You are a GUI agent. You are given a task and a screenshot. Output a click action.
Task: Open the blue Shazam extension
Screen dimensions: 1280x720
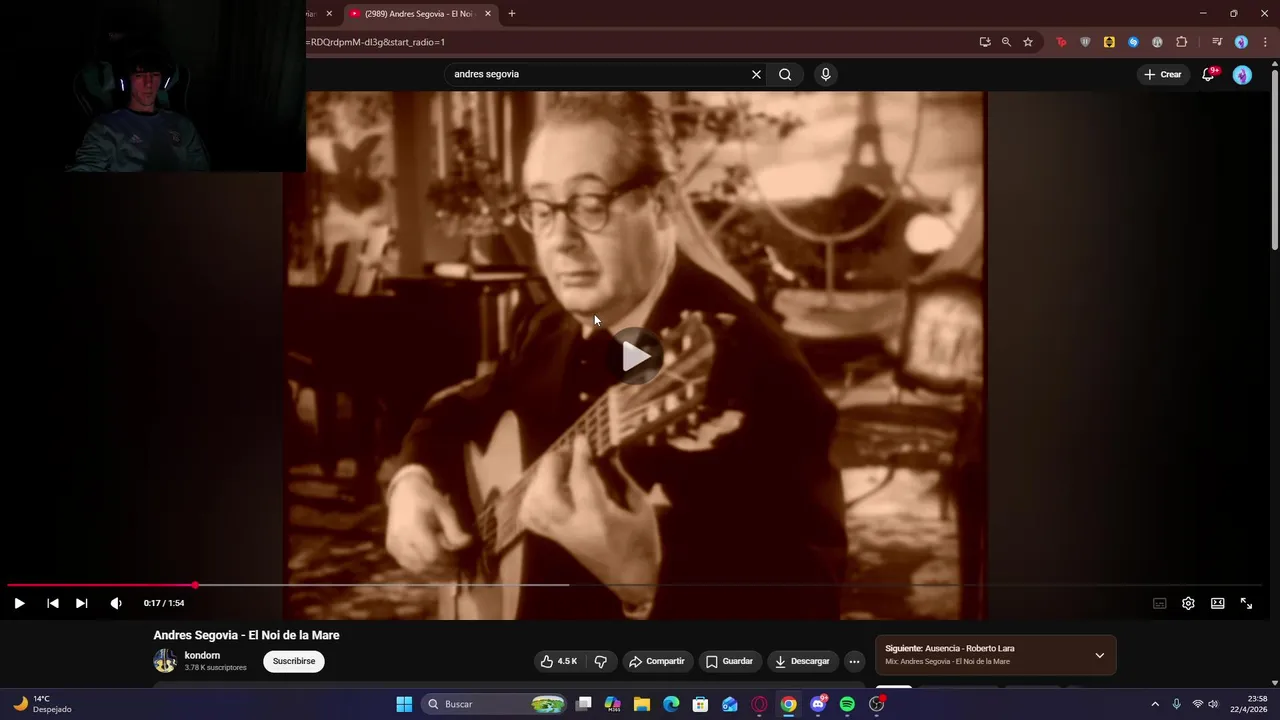(x=1133, y=42)
